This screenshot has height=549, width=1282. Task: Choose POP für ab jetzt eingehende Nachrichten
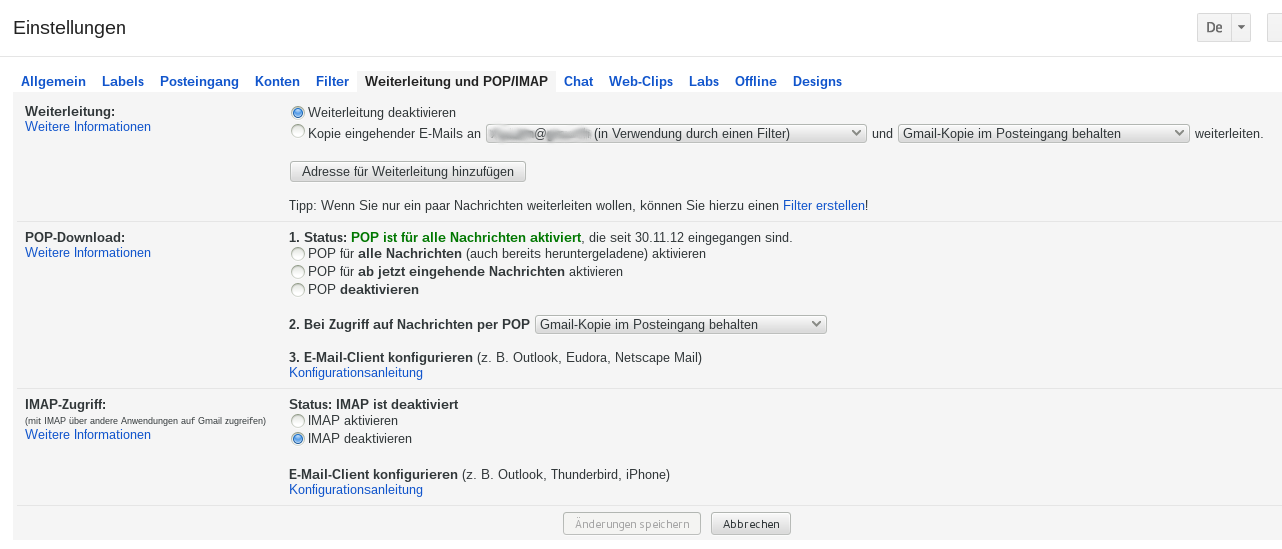click(298, 272)
